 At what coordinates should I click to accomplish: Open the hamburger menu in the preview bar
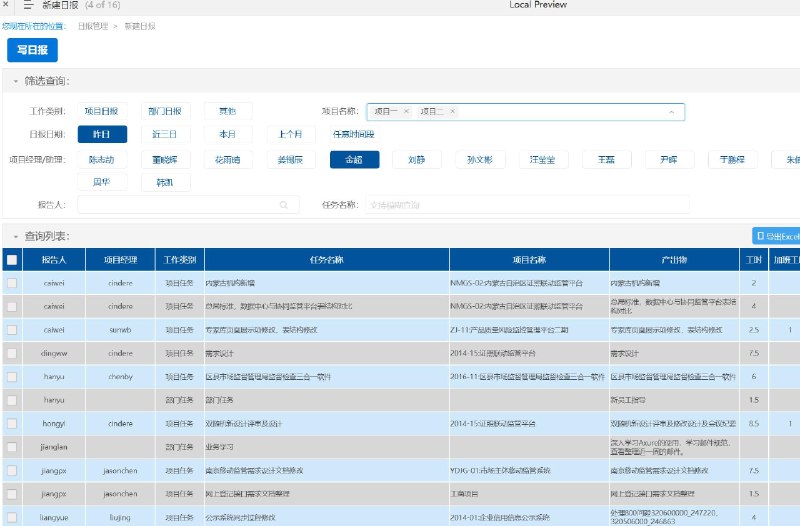point(28,5)
